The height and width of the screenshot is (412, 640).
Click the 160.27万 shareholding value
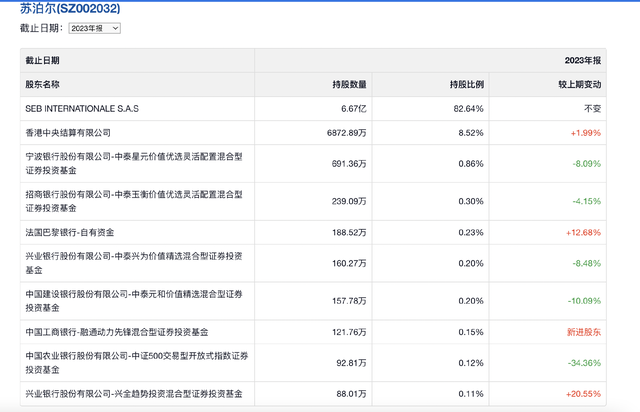point(349,263)
